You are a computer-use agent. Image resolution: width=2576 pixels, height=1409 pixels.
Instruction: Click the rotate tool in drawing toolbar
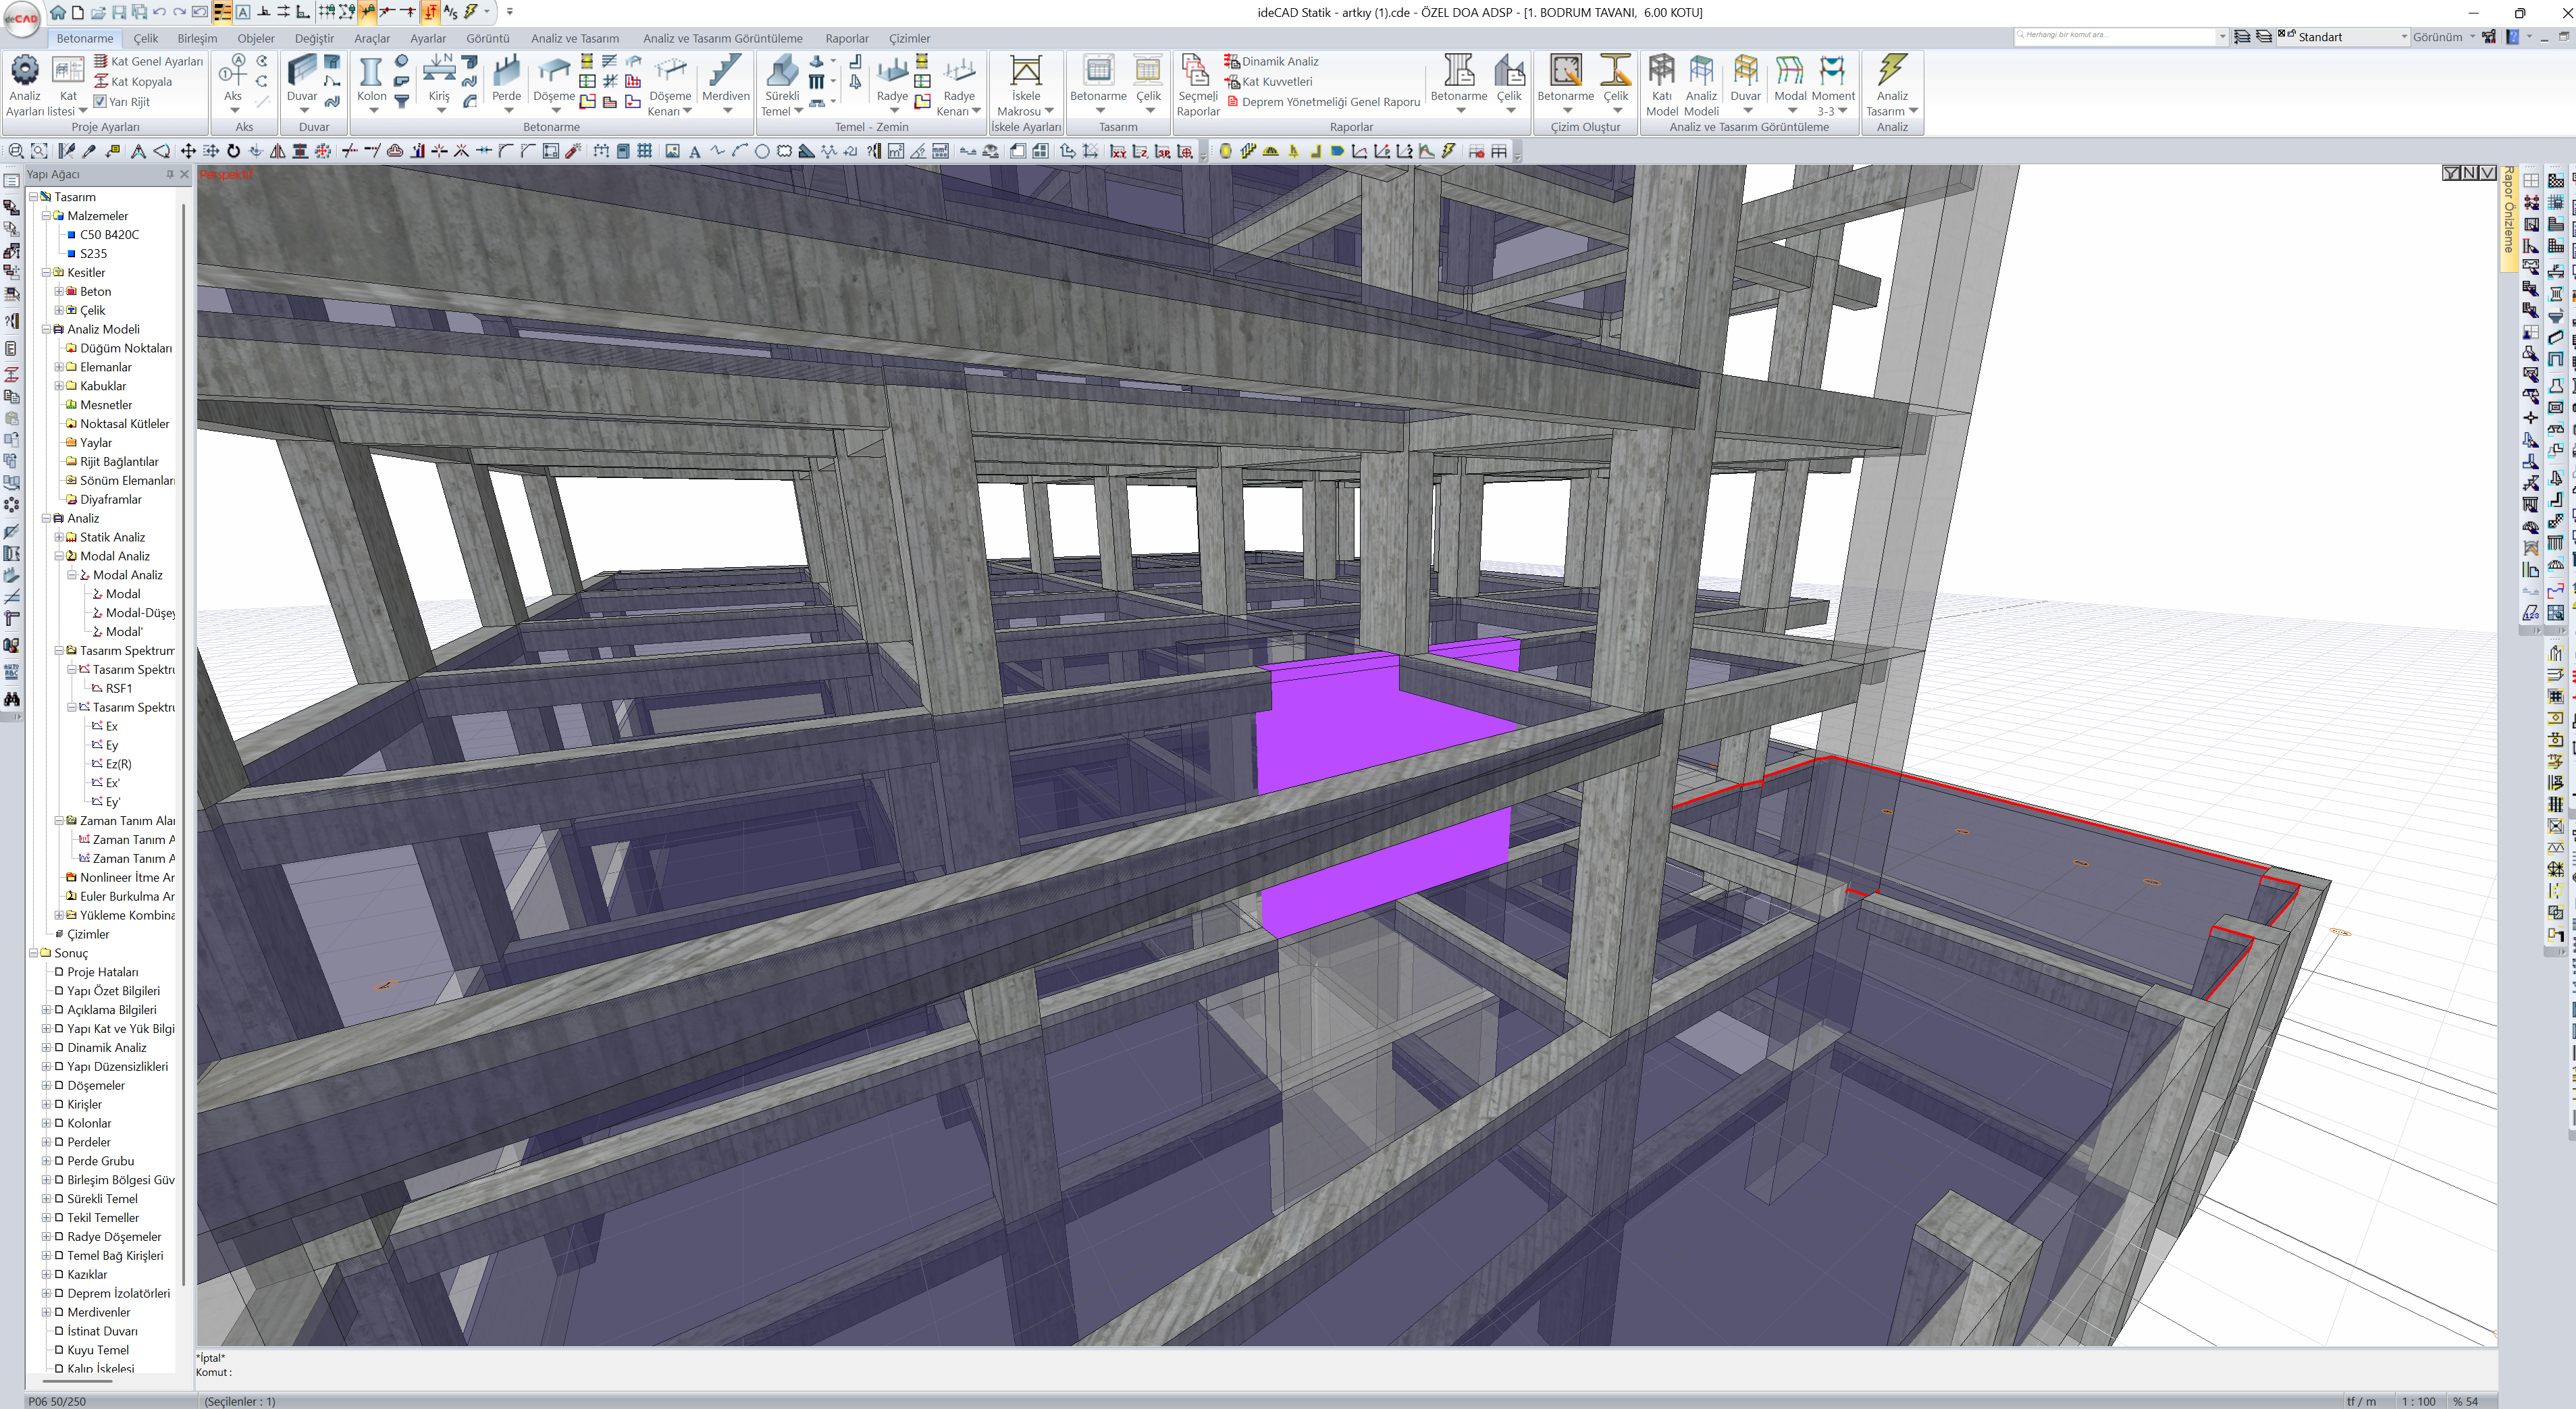pyautogui.click(x=233, y=151)
